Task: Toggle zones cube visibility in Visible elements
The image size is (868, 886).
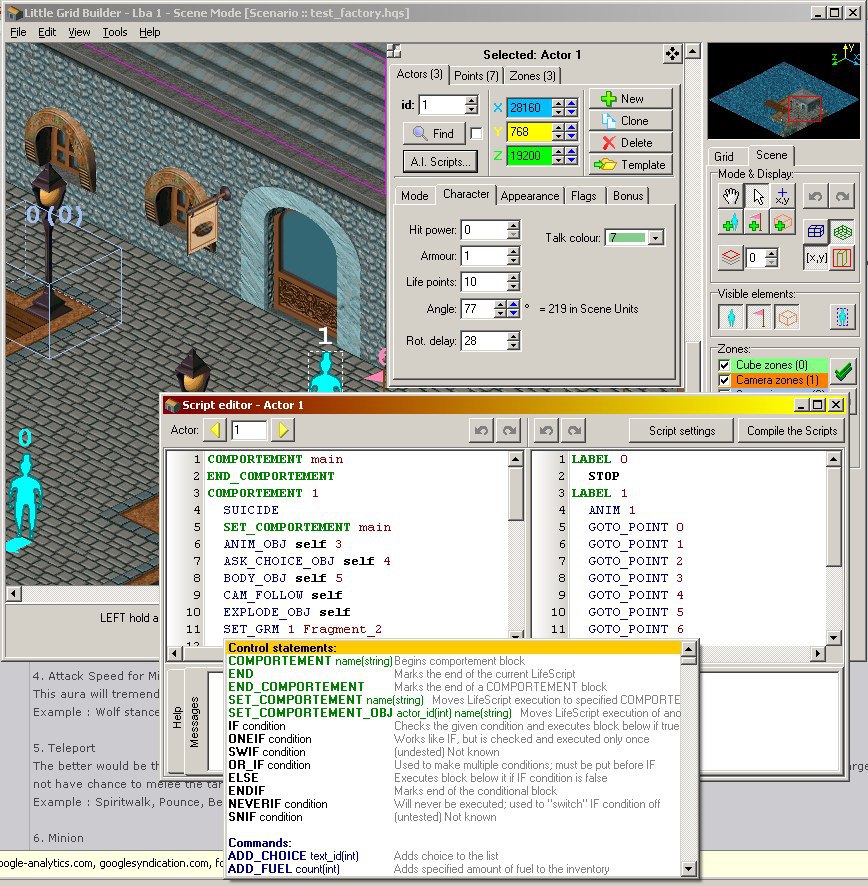Action: tap(787, 317)
